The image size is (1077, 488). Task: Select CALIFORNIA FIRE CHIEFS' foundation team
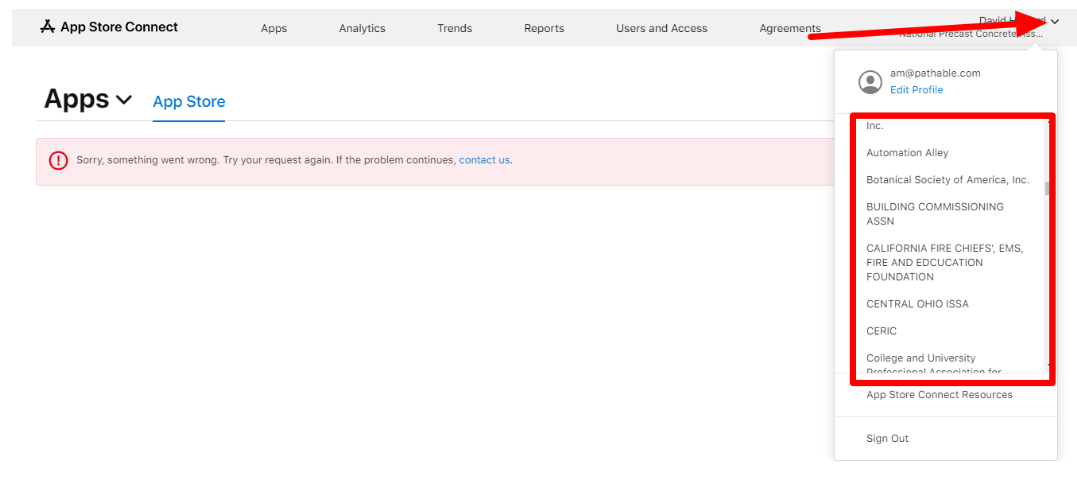tap(945, 263)
